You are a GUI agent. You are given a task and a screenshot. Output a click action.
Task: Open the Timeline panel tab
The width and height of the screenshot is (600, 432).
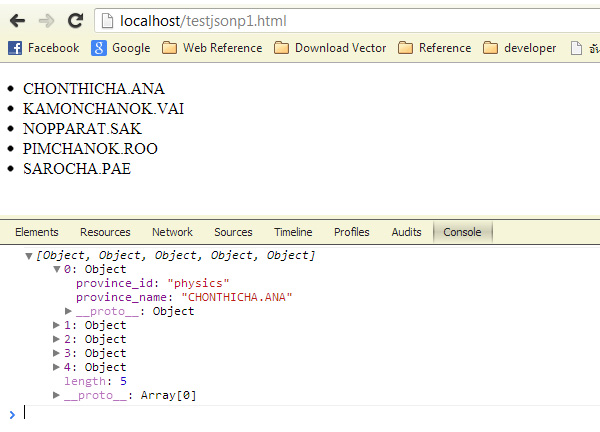[x=293, y=232]
